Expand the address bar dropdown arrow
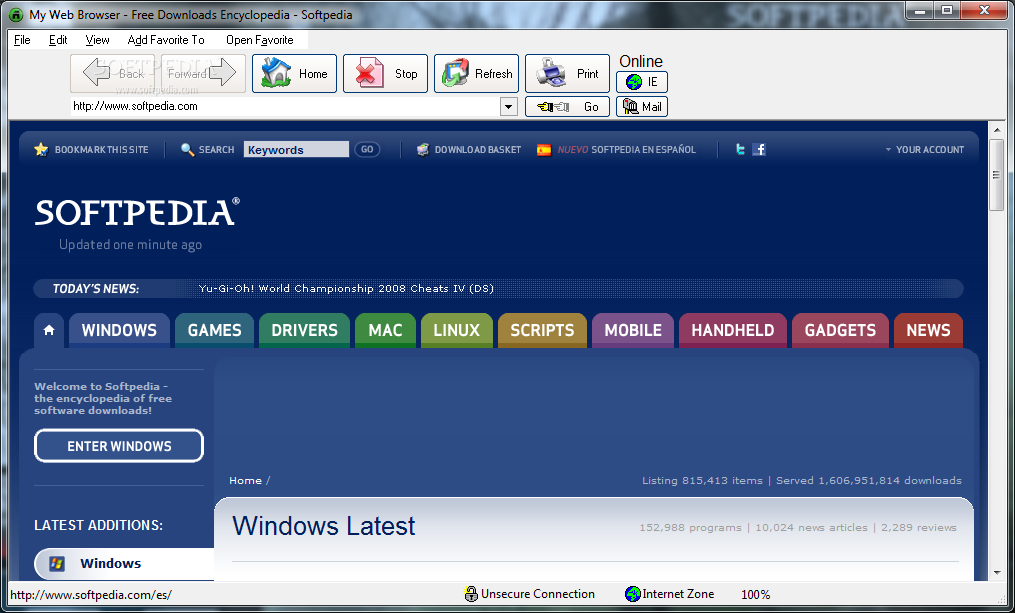Screen dimensions: 1015x613 (509, 106)
